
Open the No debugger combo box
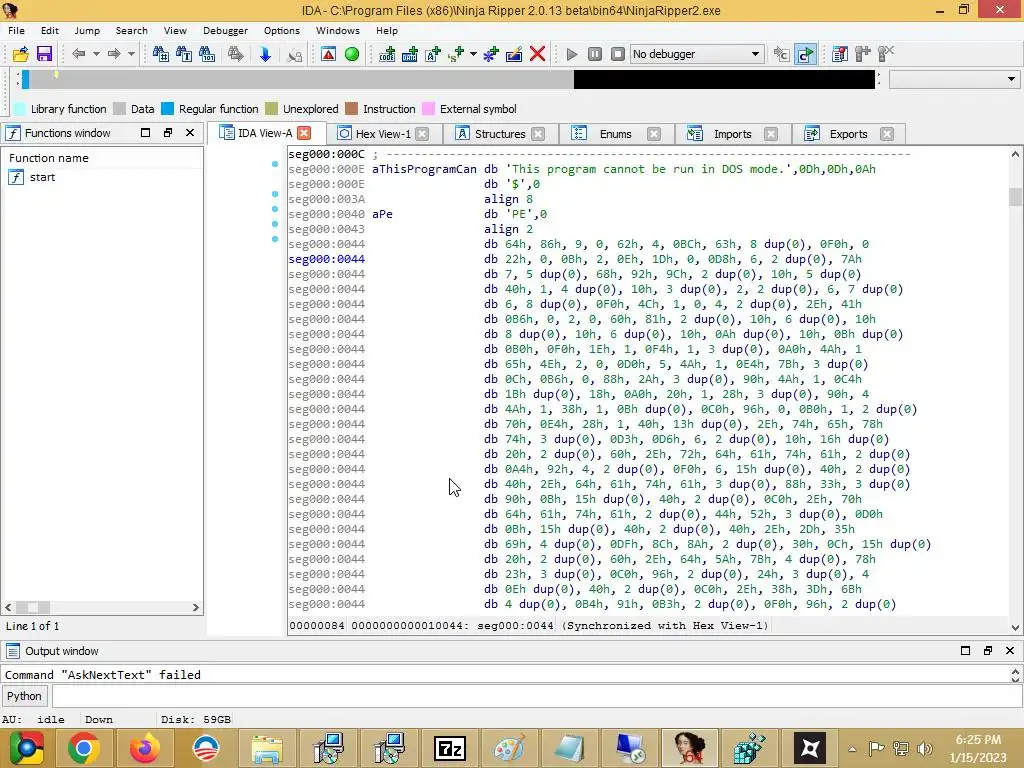pos(697,54)
